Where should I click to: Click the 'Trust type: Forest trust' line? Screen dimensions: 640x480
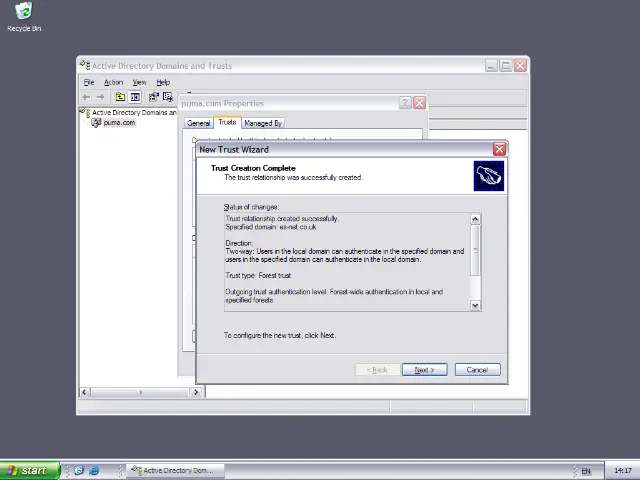coord(258,276)
